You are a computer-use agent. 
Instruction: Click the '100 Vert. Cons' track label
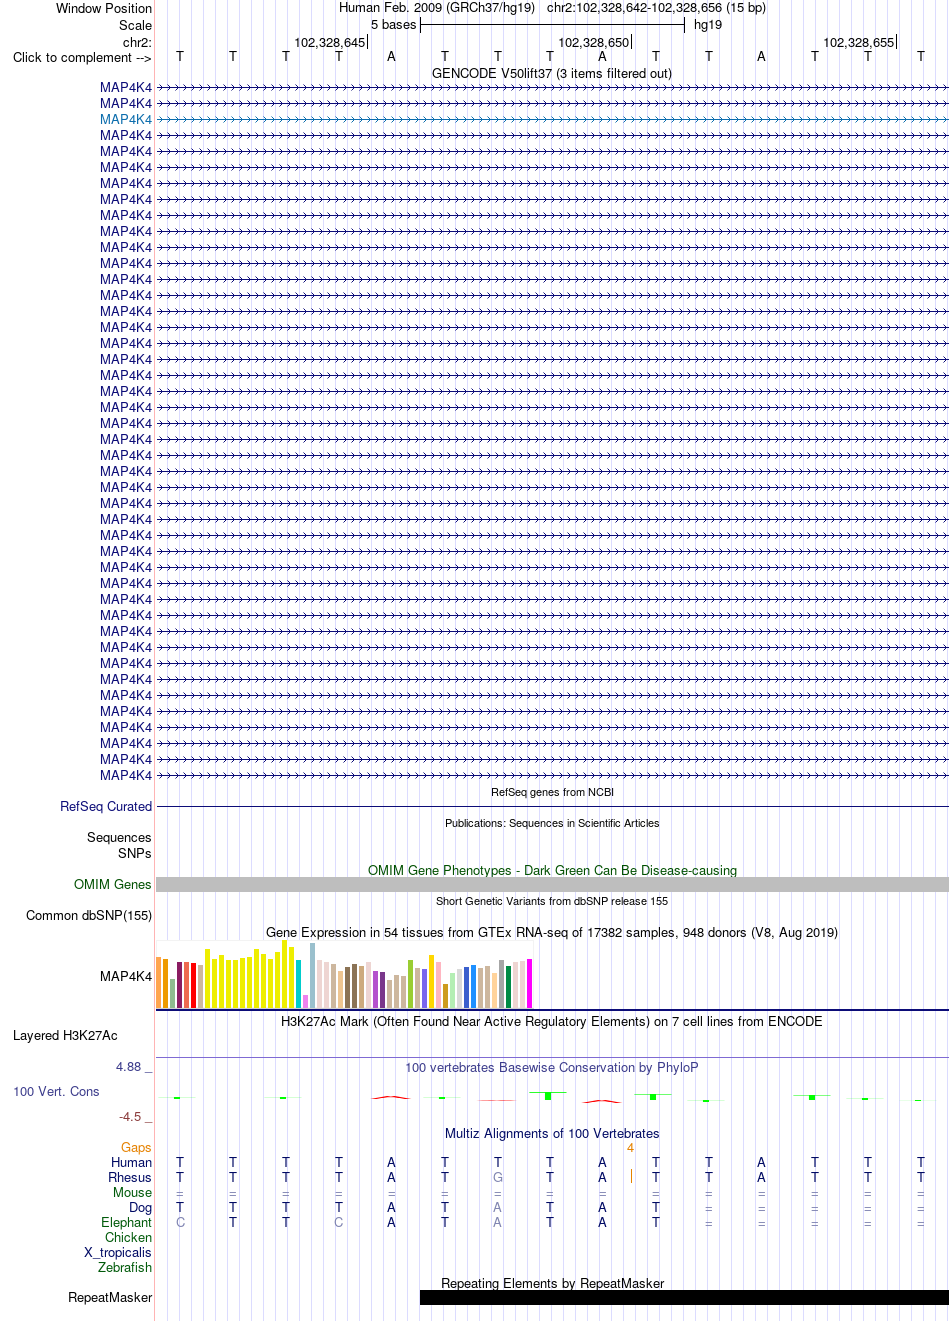pos(56,1091)
